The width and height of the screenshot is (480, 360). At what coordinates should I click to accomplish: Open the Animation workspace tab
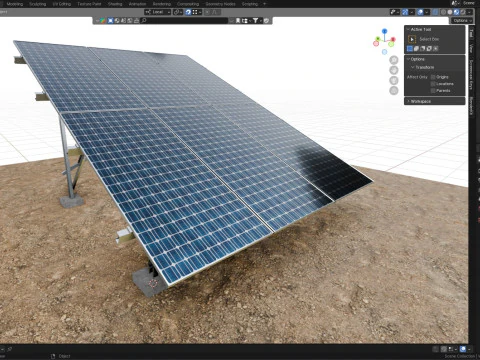137,4
